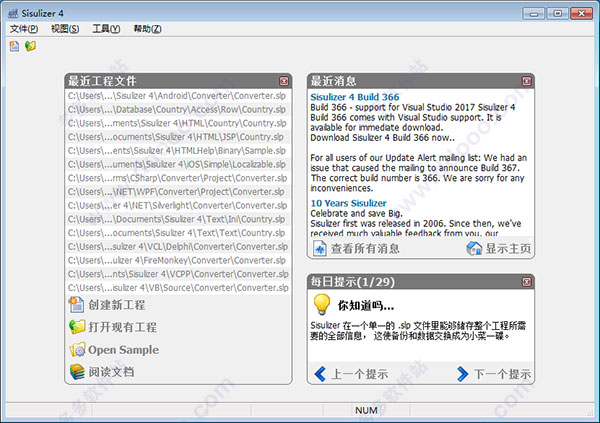This screenshot has width=600, height=423.
Task: Click the light bulb tip icon
Action: coord(321,305)
